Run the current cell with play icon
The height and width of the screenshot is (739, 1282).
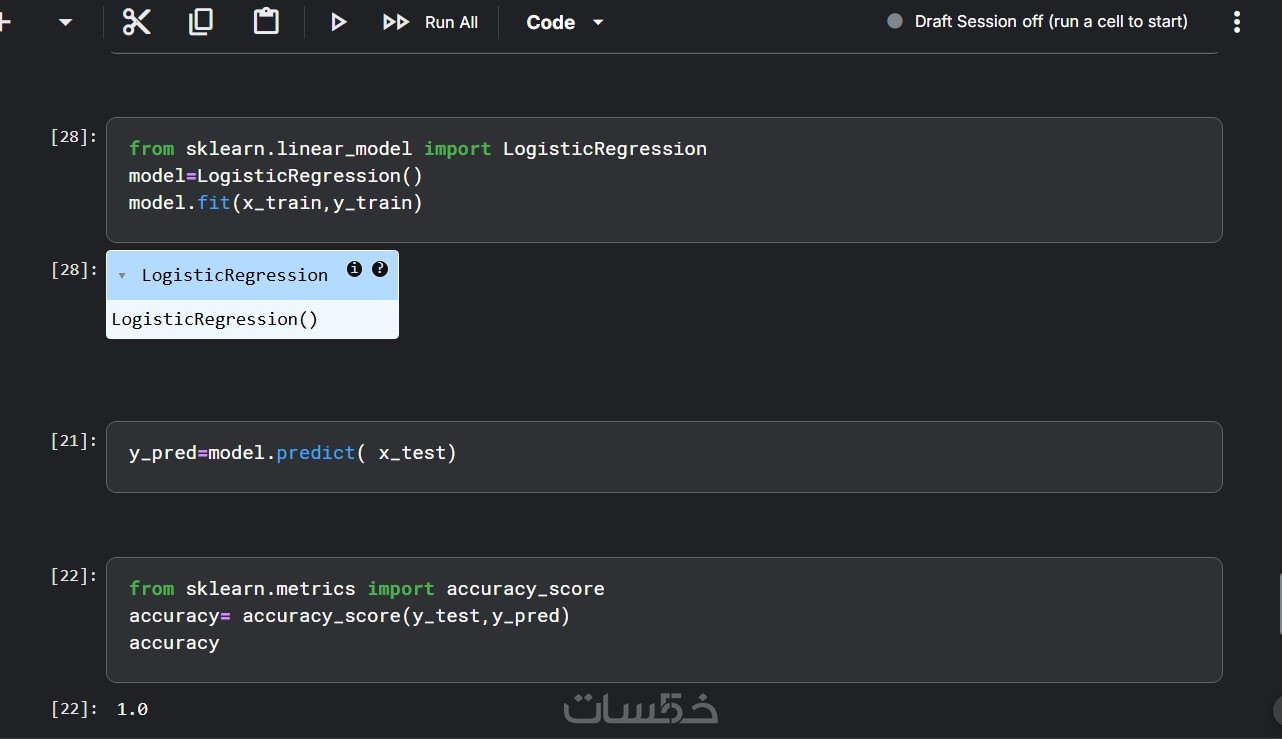(x=338, y=22)
